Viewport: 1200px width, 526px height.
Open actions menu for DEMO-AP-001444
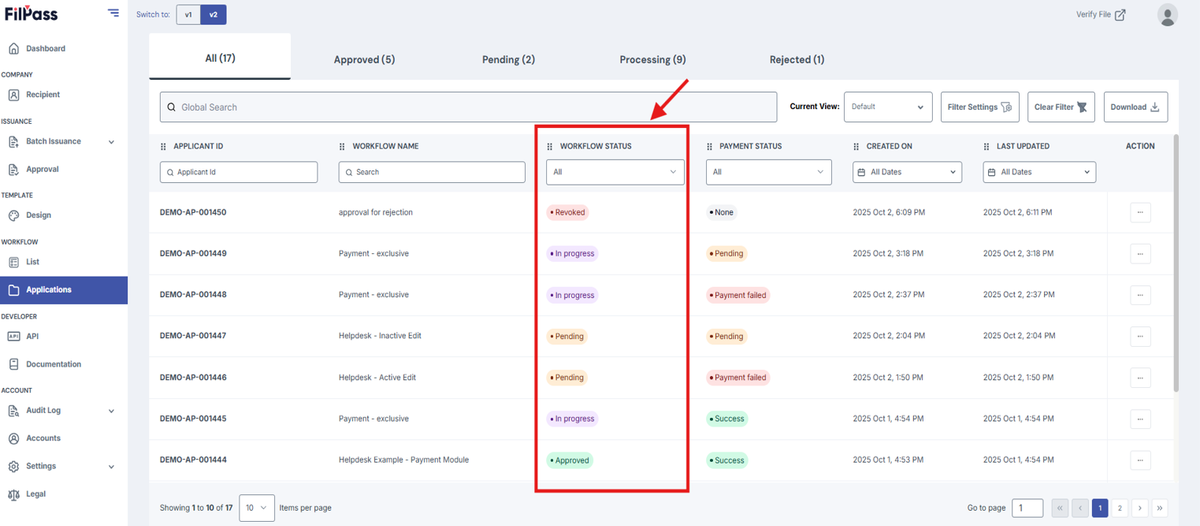pos(1140,460)
